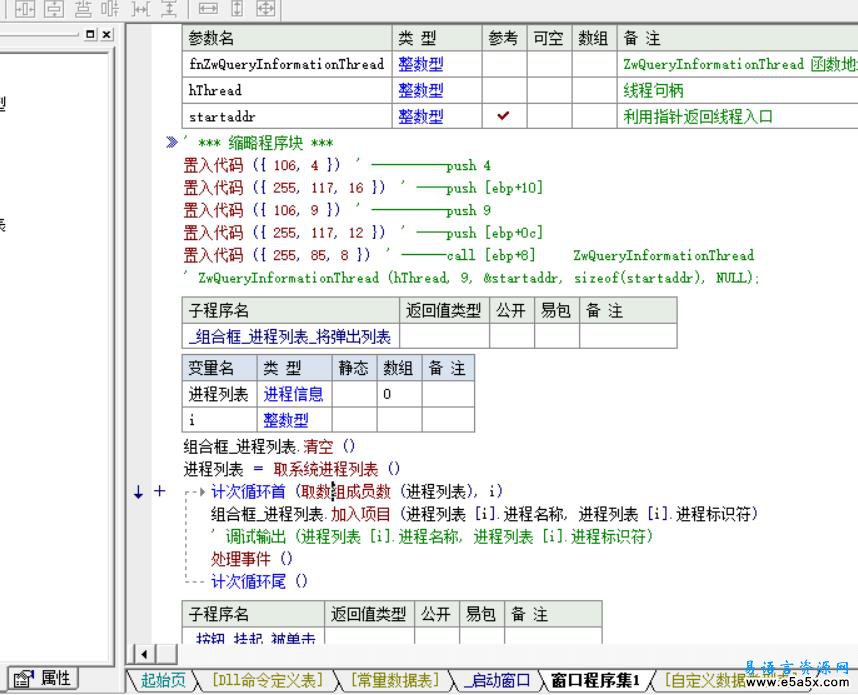Toggle 参考 cell for hThread parameter
This screenshot has width=858, height=695.
504,90
